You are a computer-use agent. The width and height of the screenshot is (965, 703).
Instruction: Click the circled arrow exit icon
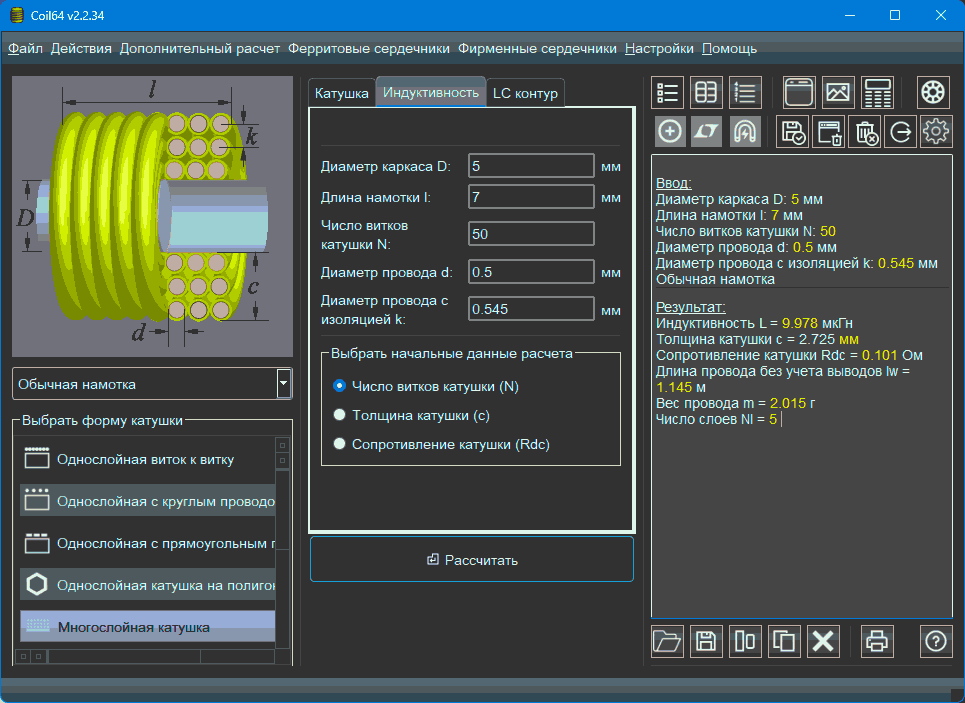click(x=900, y=132)
